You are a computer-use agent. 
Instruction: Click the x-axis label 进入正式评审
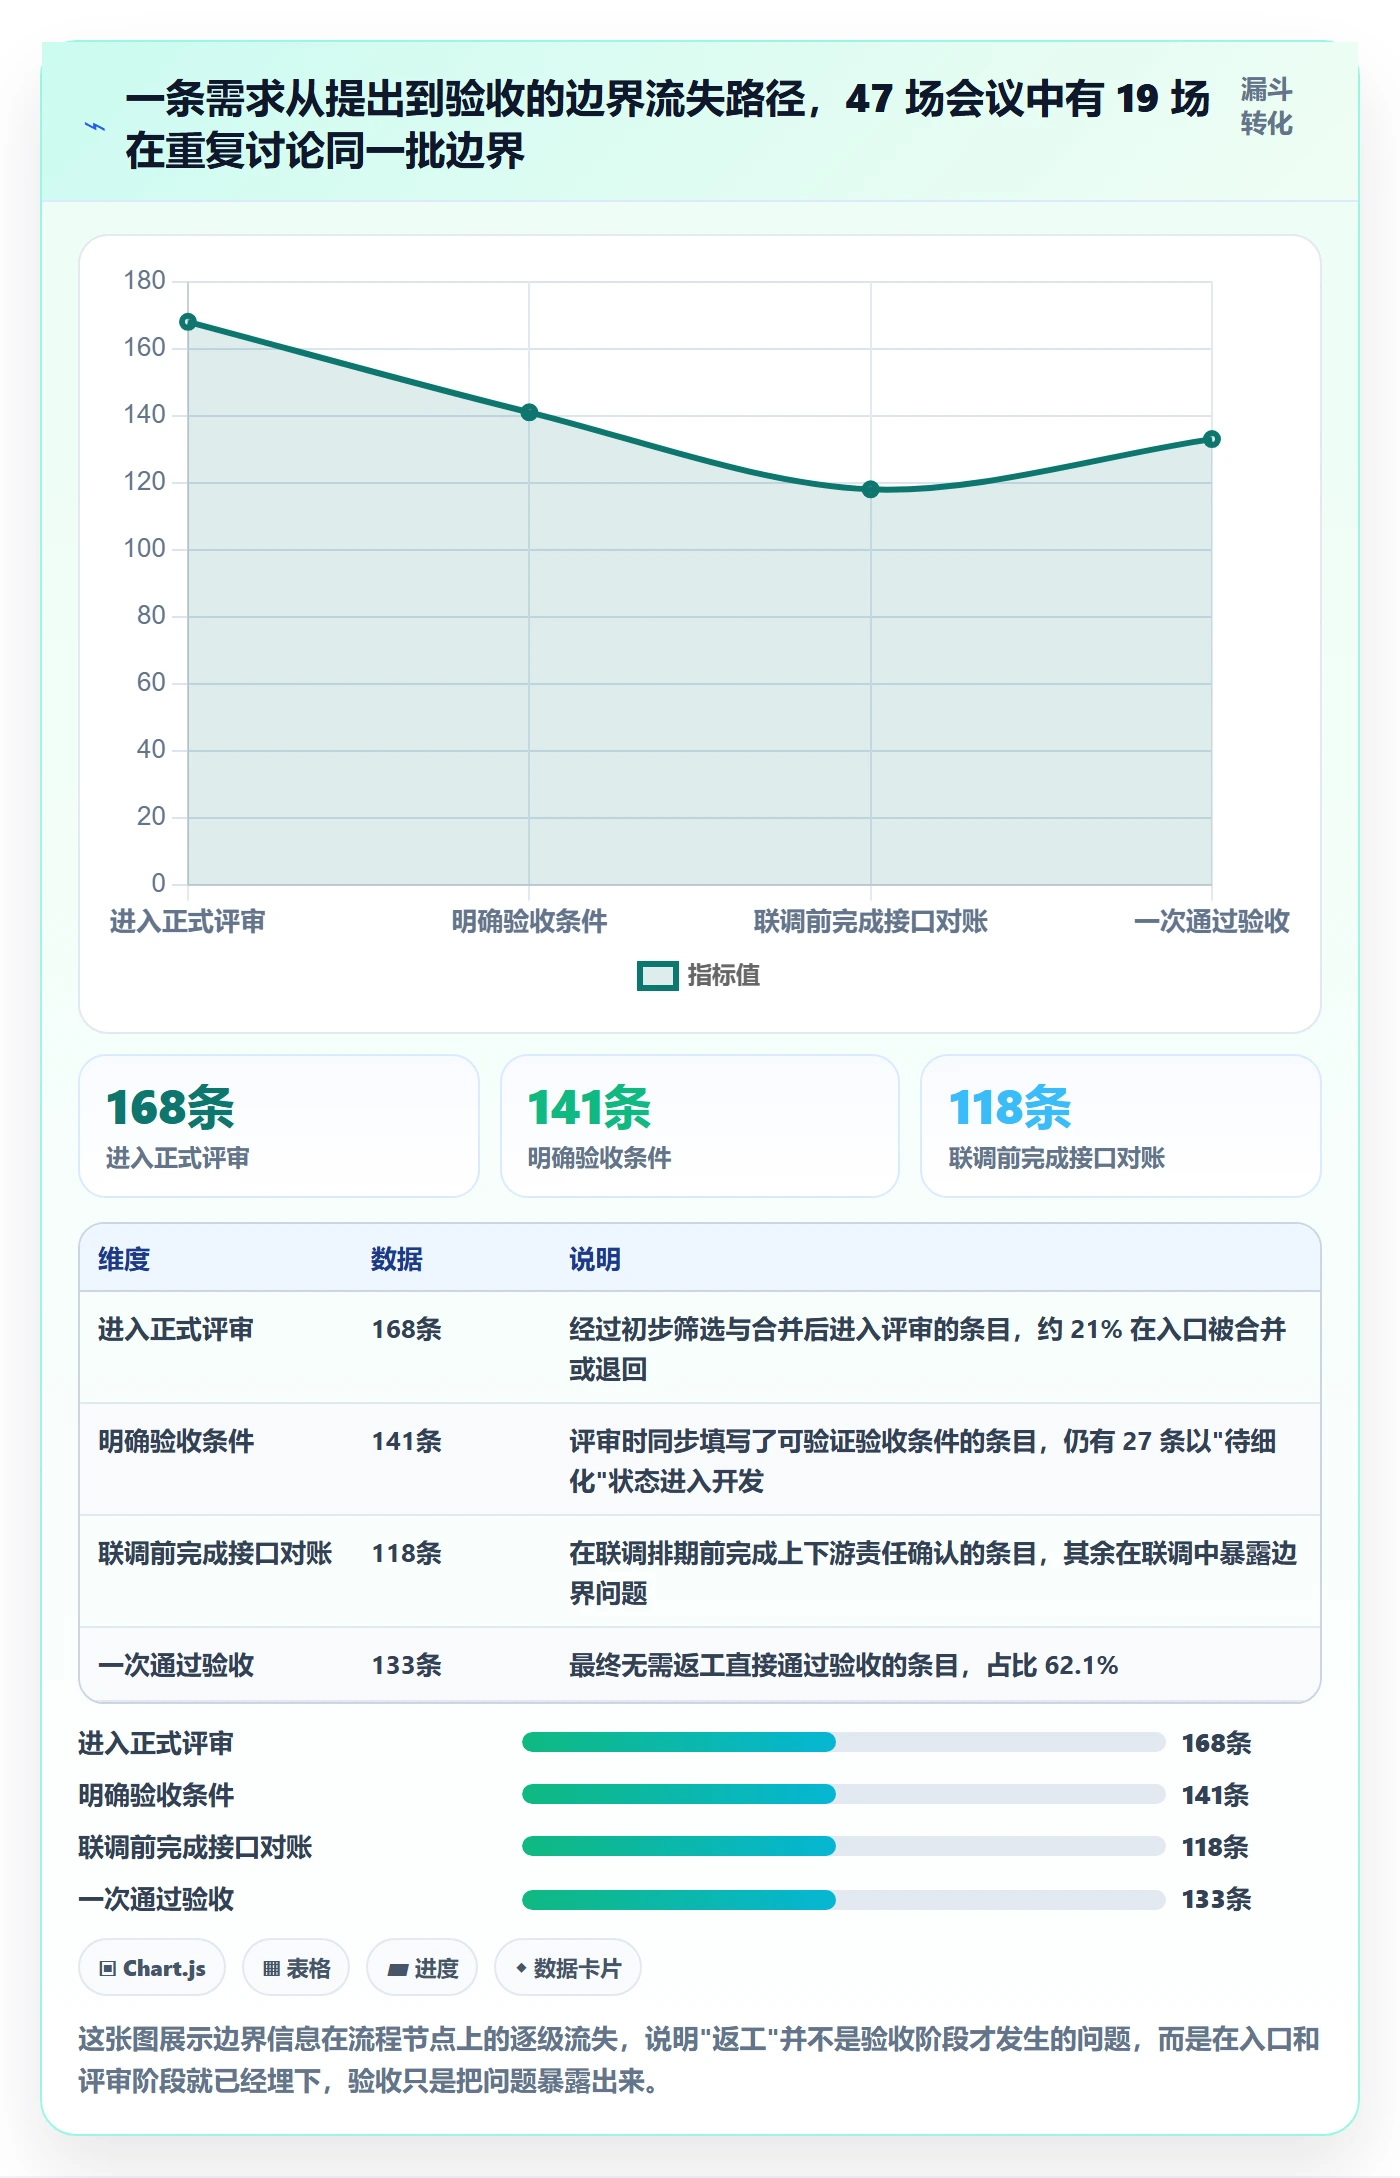pos(188,921)
